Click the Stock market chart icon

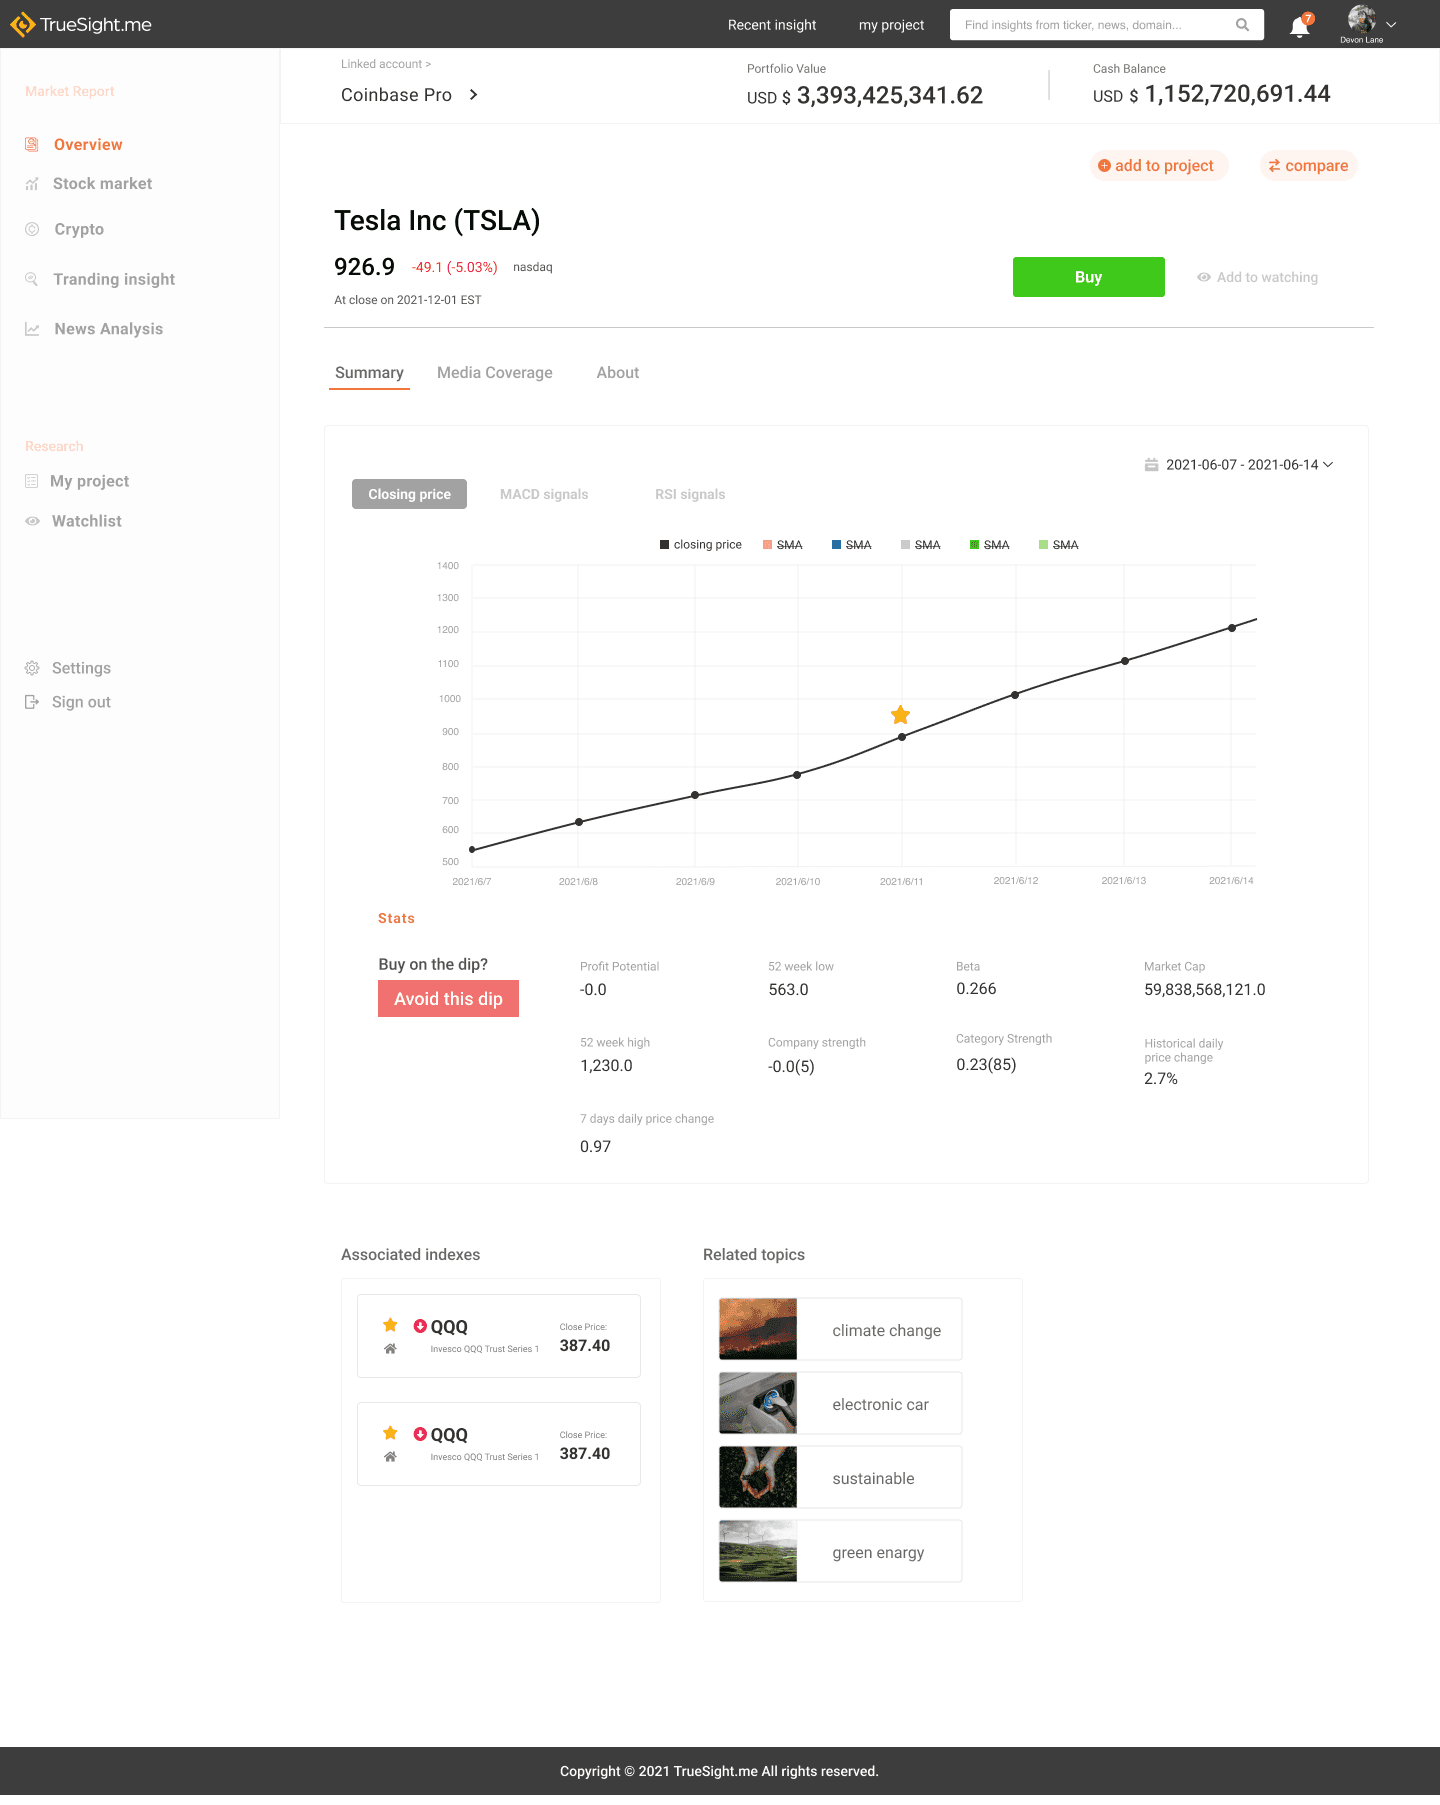(32, 184)
